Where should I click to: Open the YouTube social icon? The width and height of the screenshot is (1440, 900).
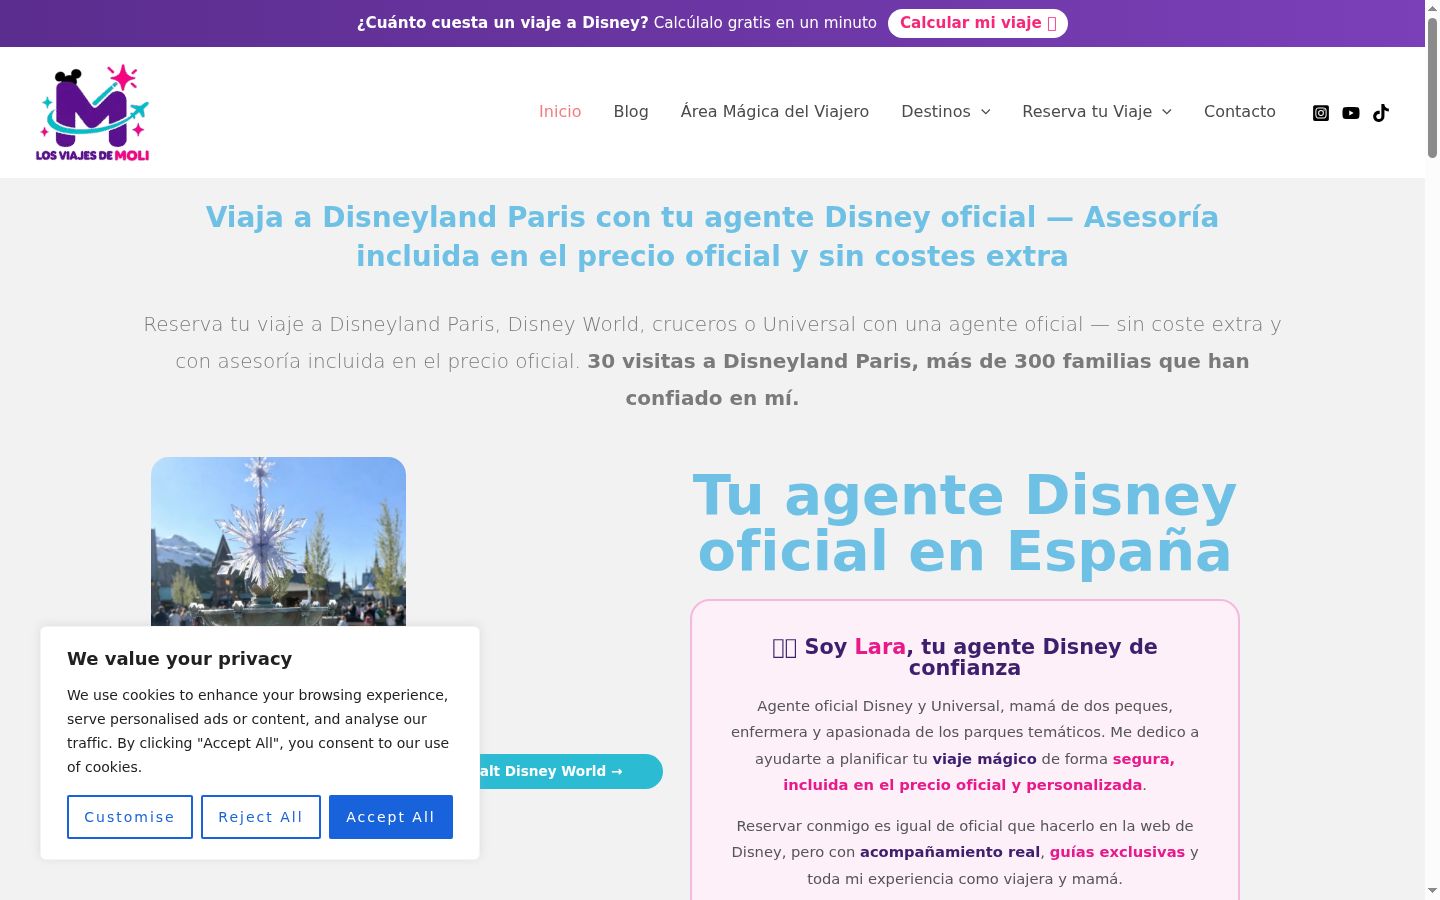1351,113
